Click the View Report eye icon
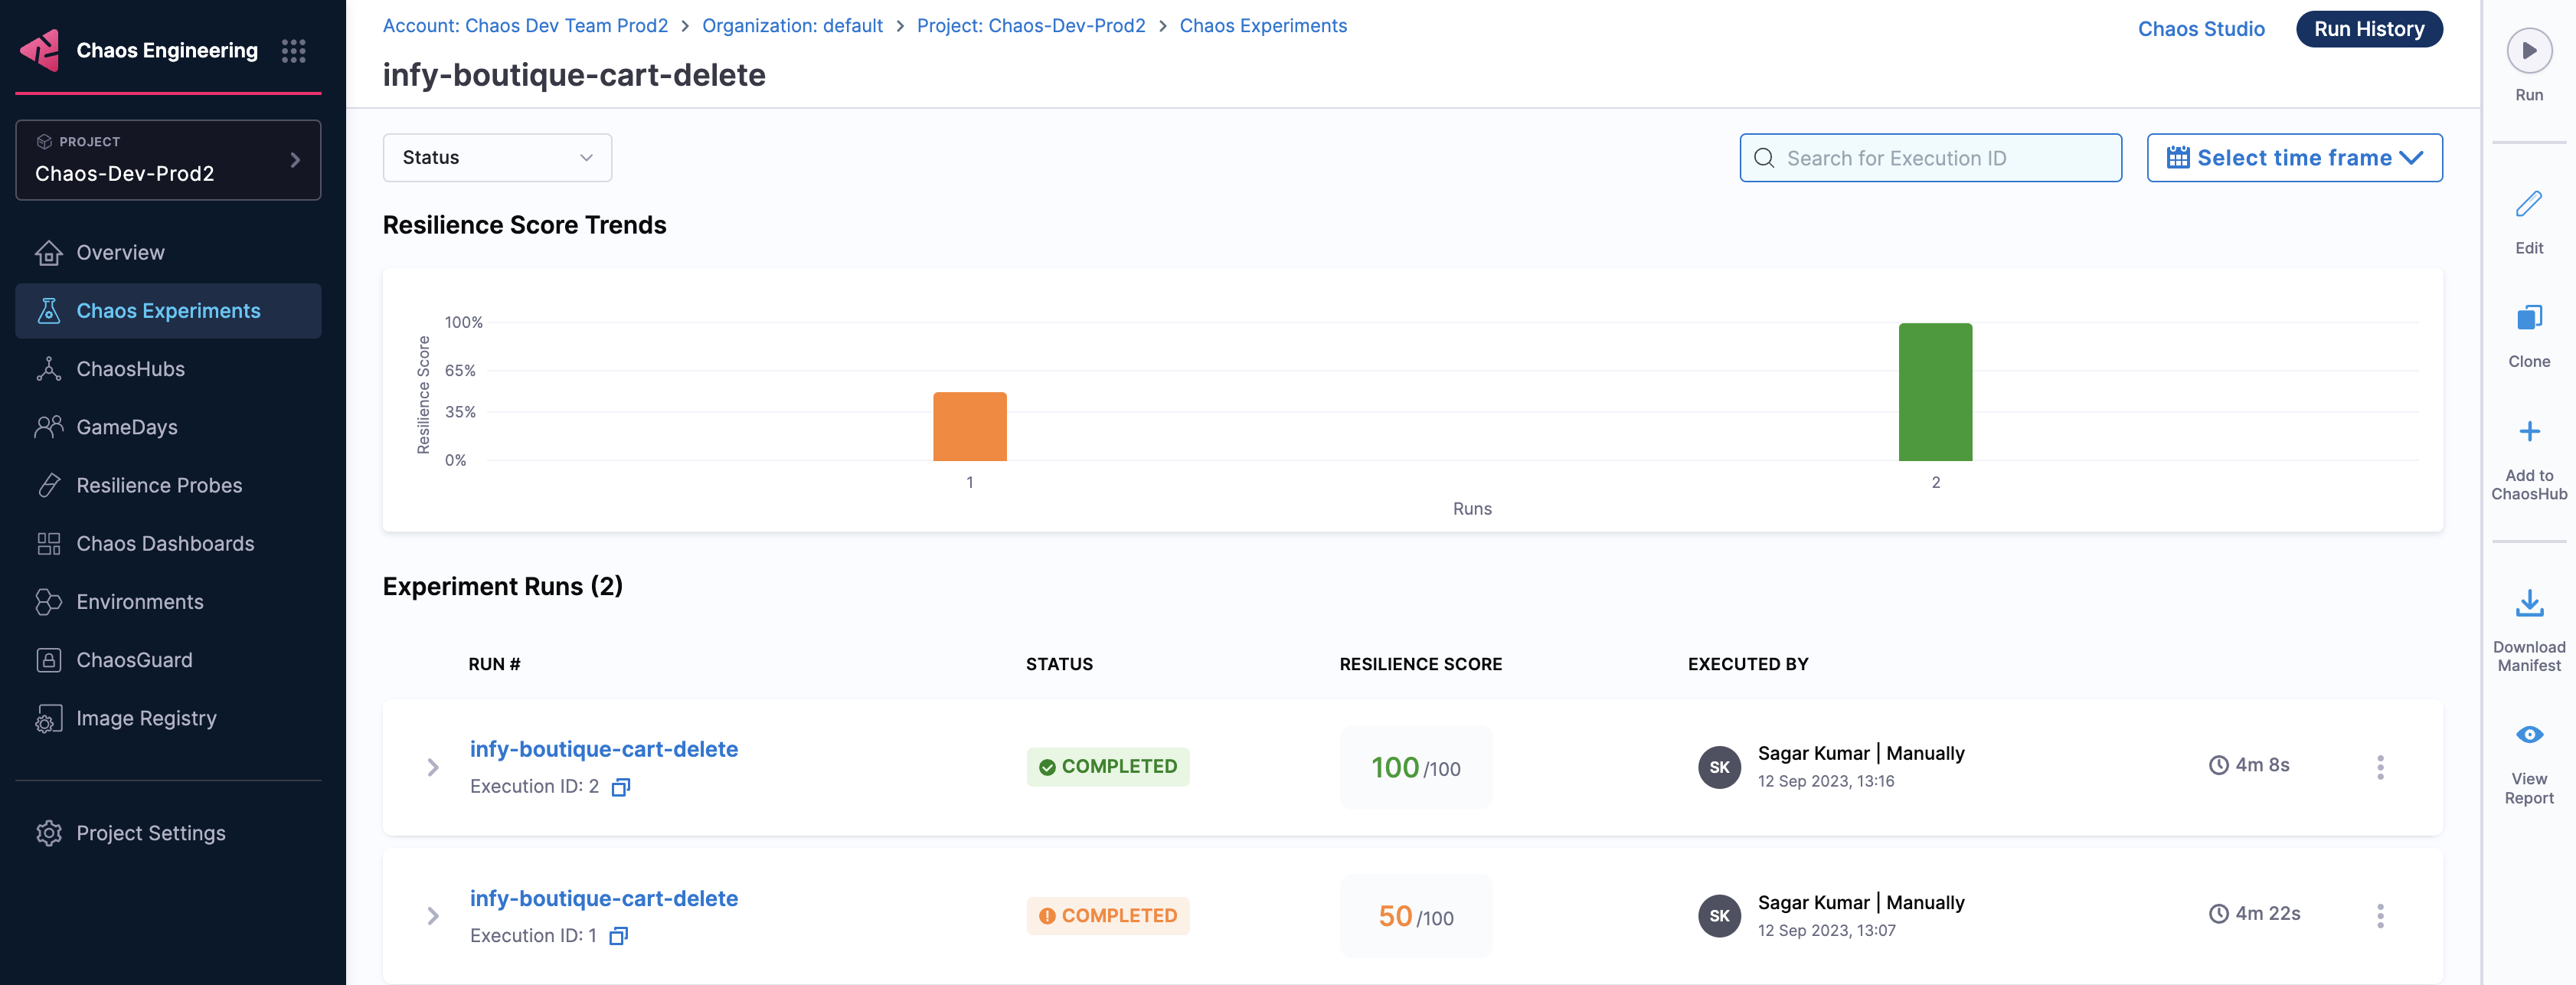Viewport: 2576px width, 985px height. pyautogui.click(x=2528, y=735)
